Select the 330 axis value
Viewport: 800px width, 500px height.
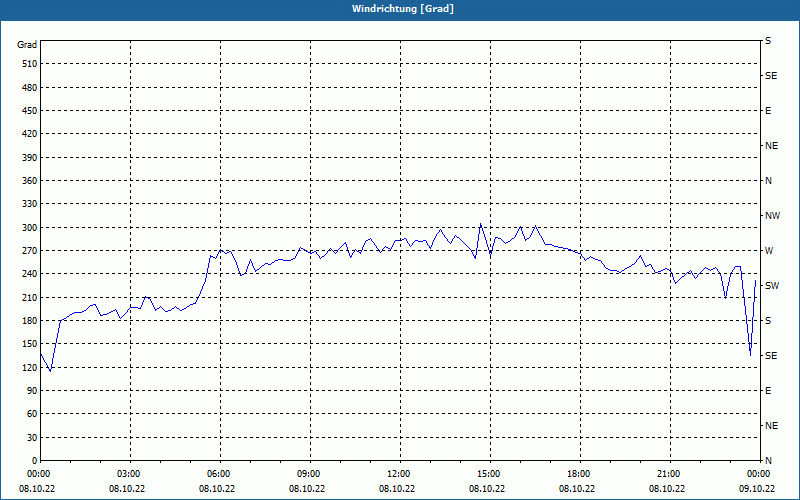[x=30, y=204]
